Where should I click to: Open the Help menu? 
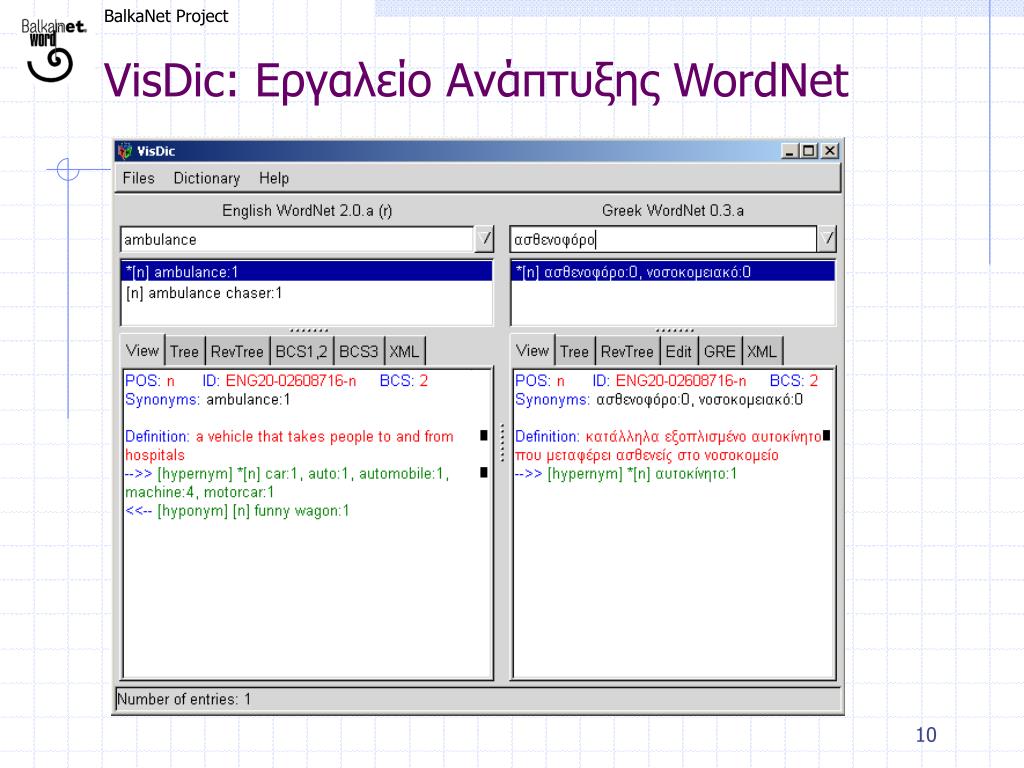pos(274,178)
